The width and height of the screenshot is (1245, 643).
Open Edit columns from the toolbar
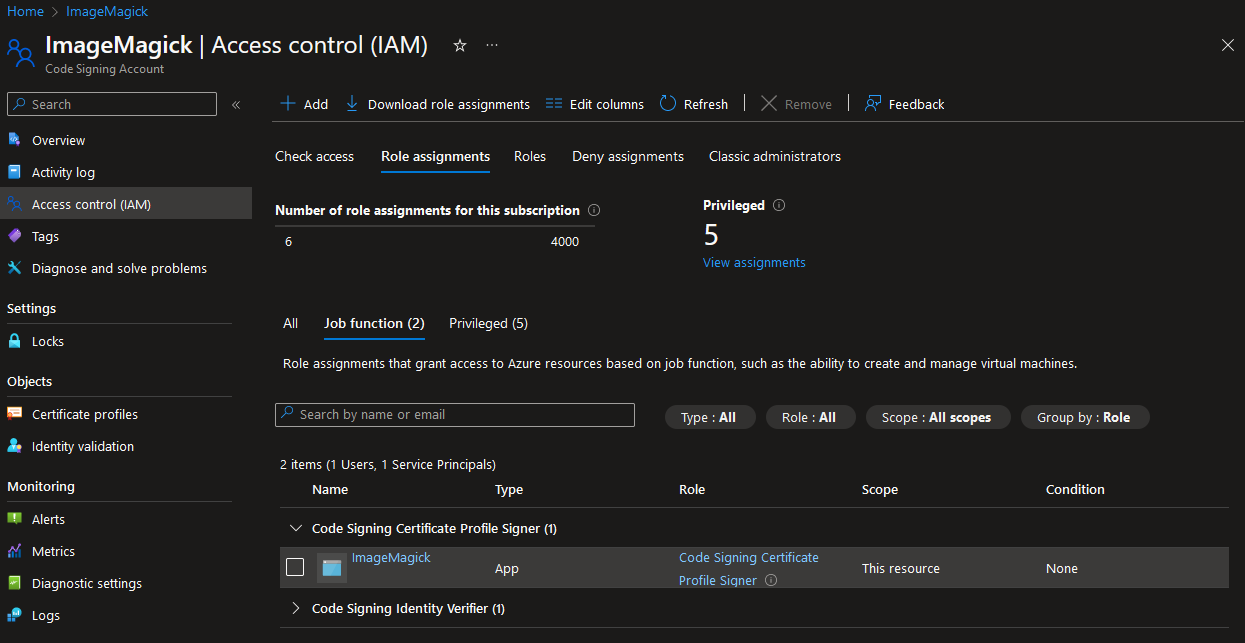coord(556,103)
